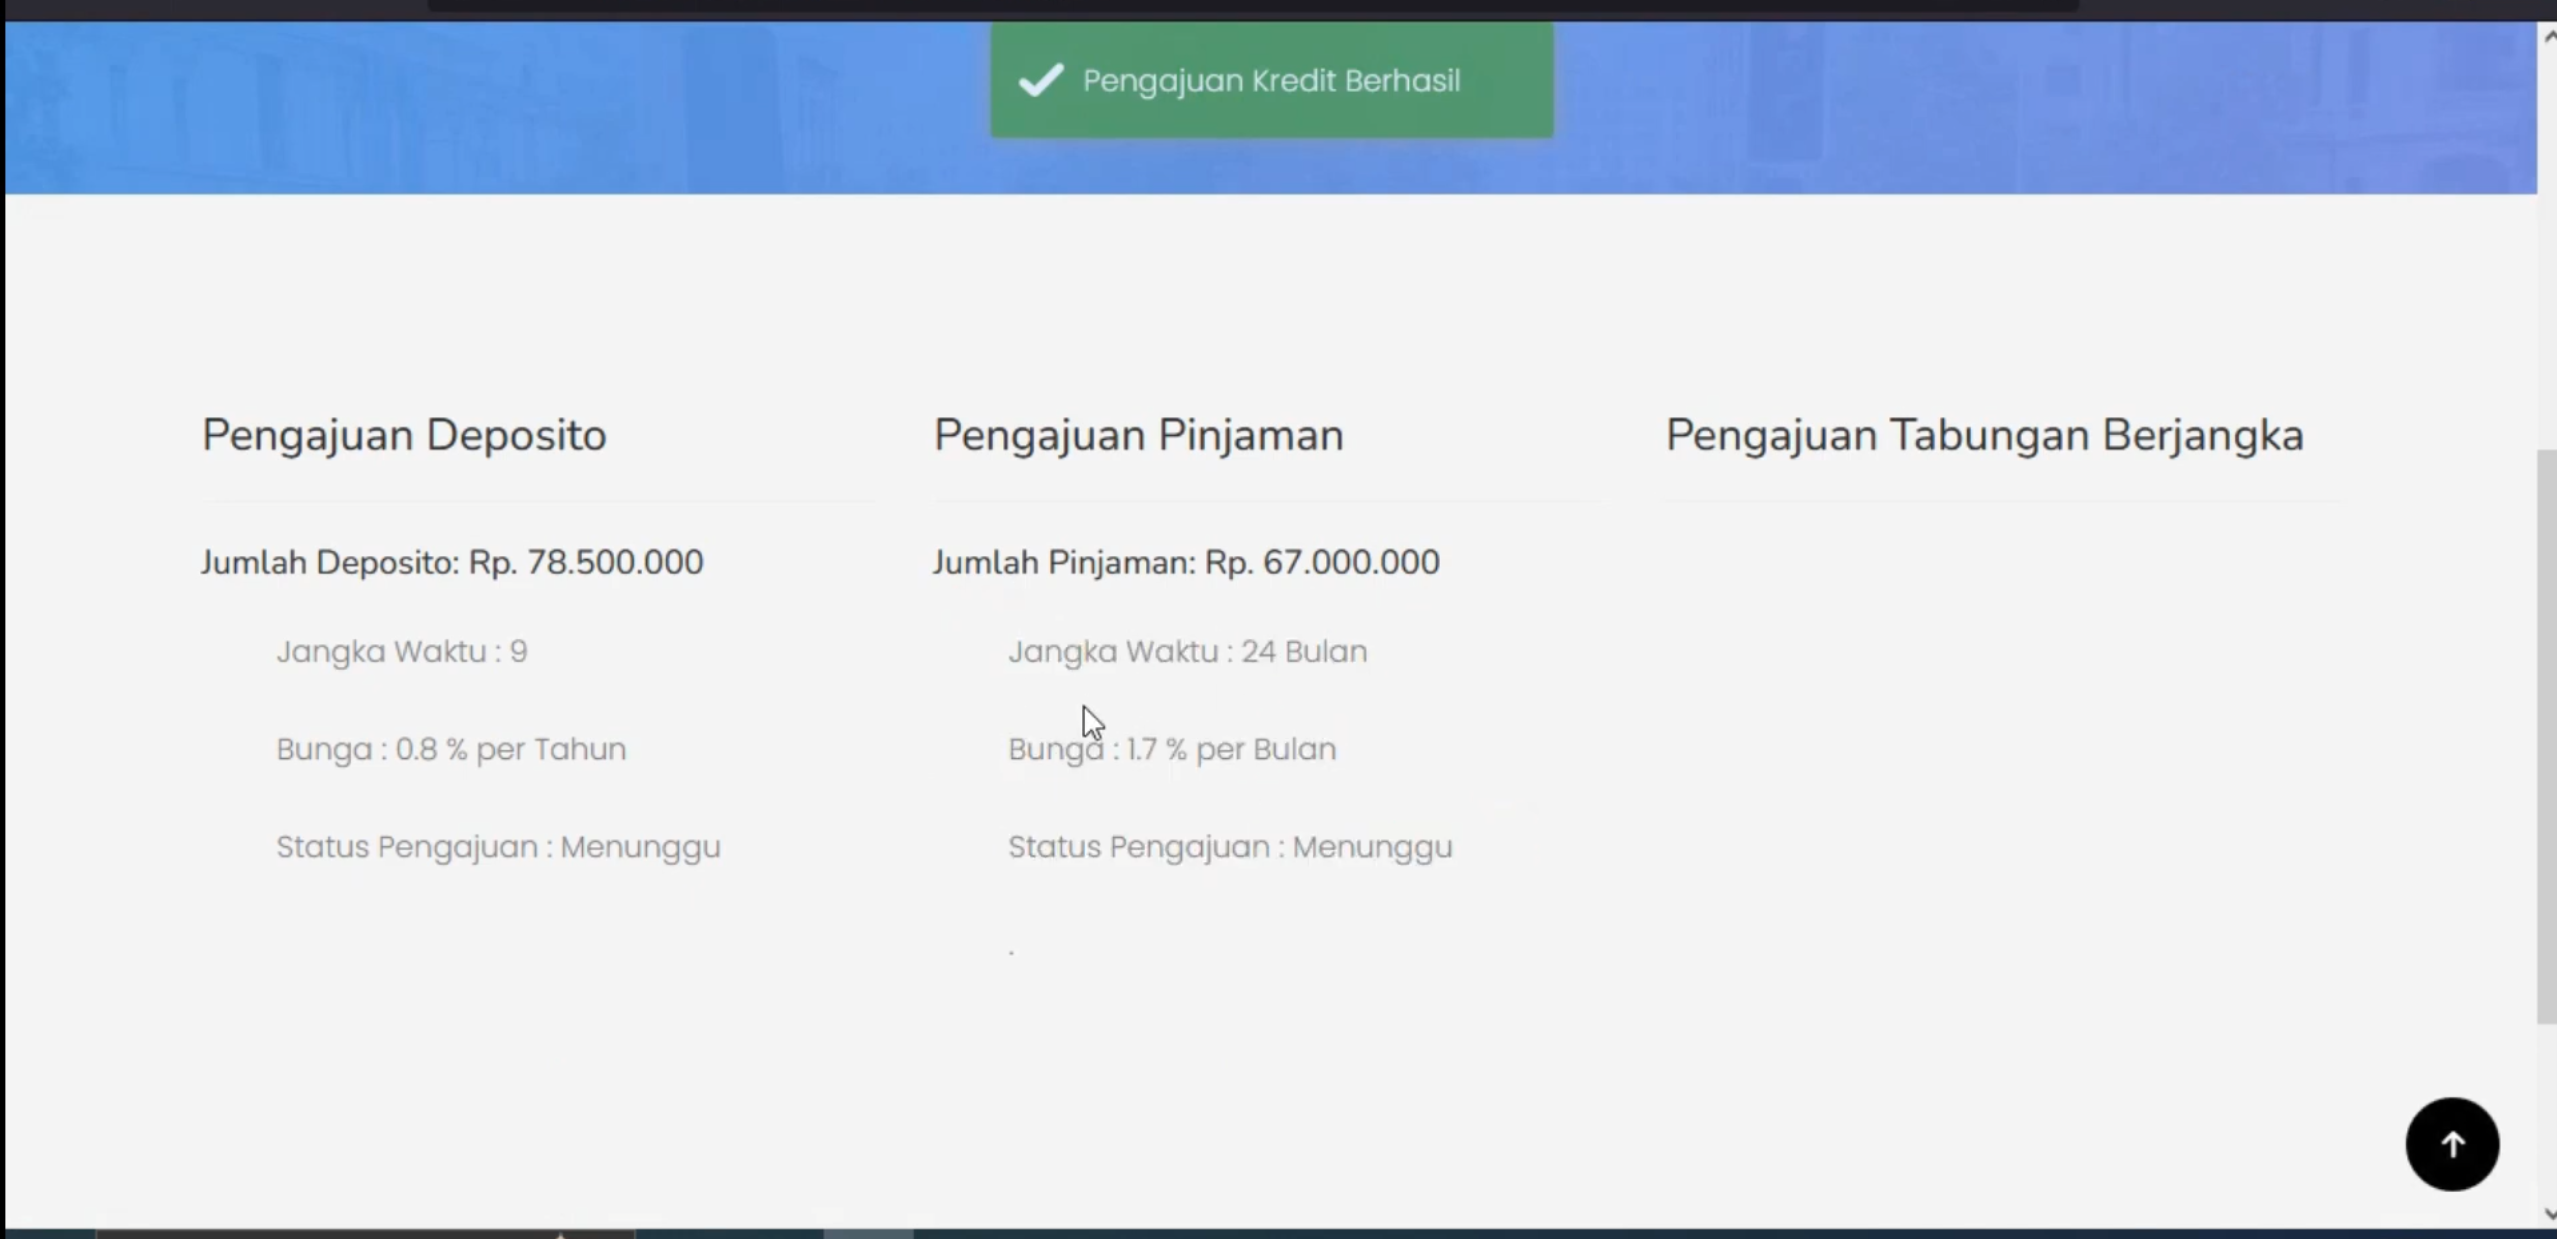Screen dimensions: 2557x1239
Task: Click the page vertical scrollbar thumb
Action: click(x=2546, y=737)
